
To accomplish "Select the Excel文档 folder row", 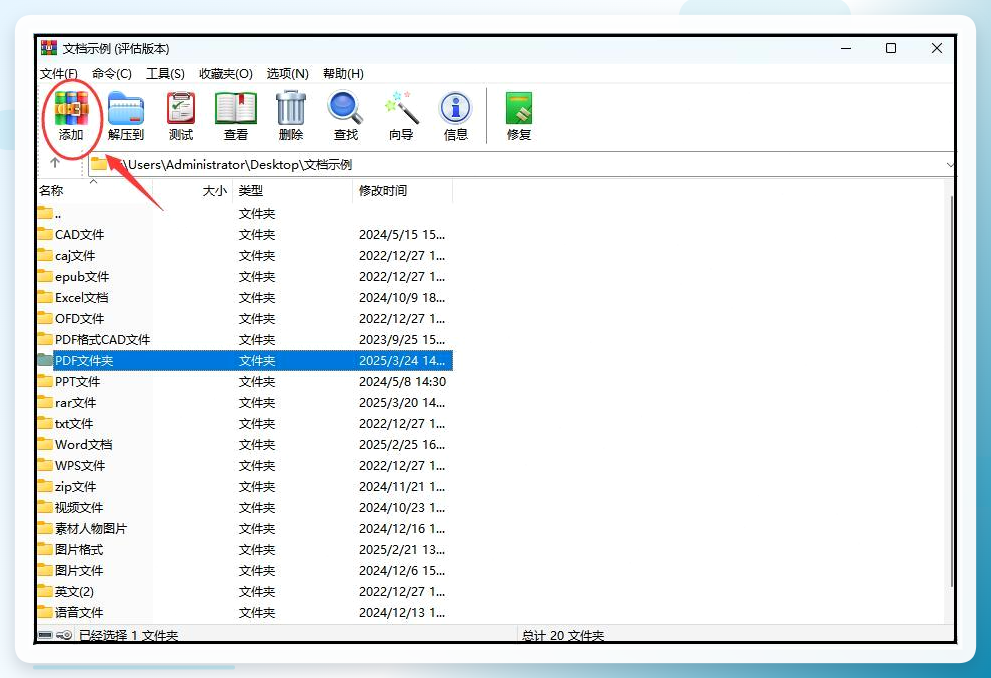I will tap(245, 298).
